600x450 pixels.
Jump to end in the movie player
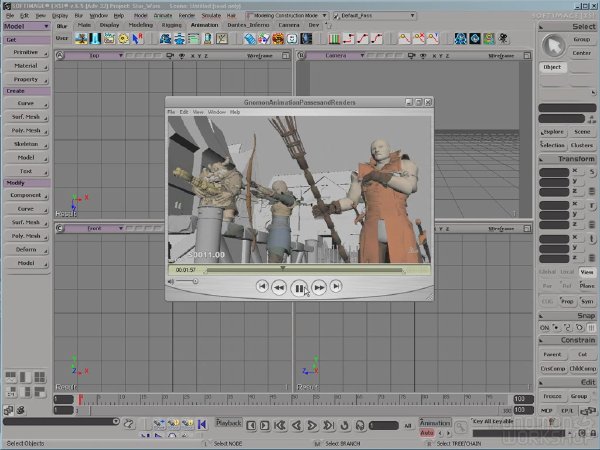tap(336, 286)
